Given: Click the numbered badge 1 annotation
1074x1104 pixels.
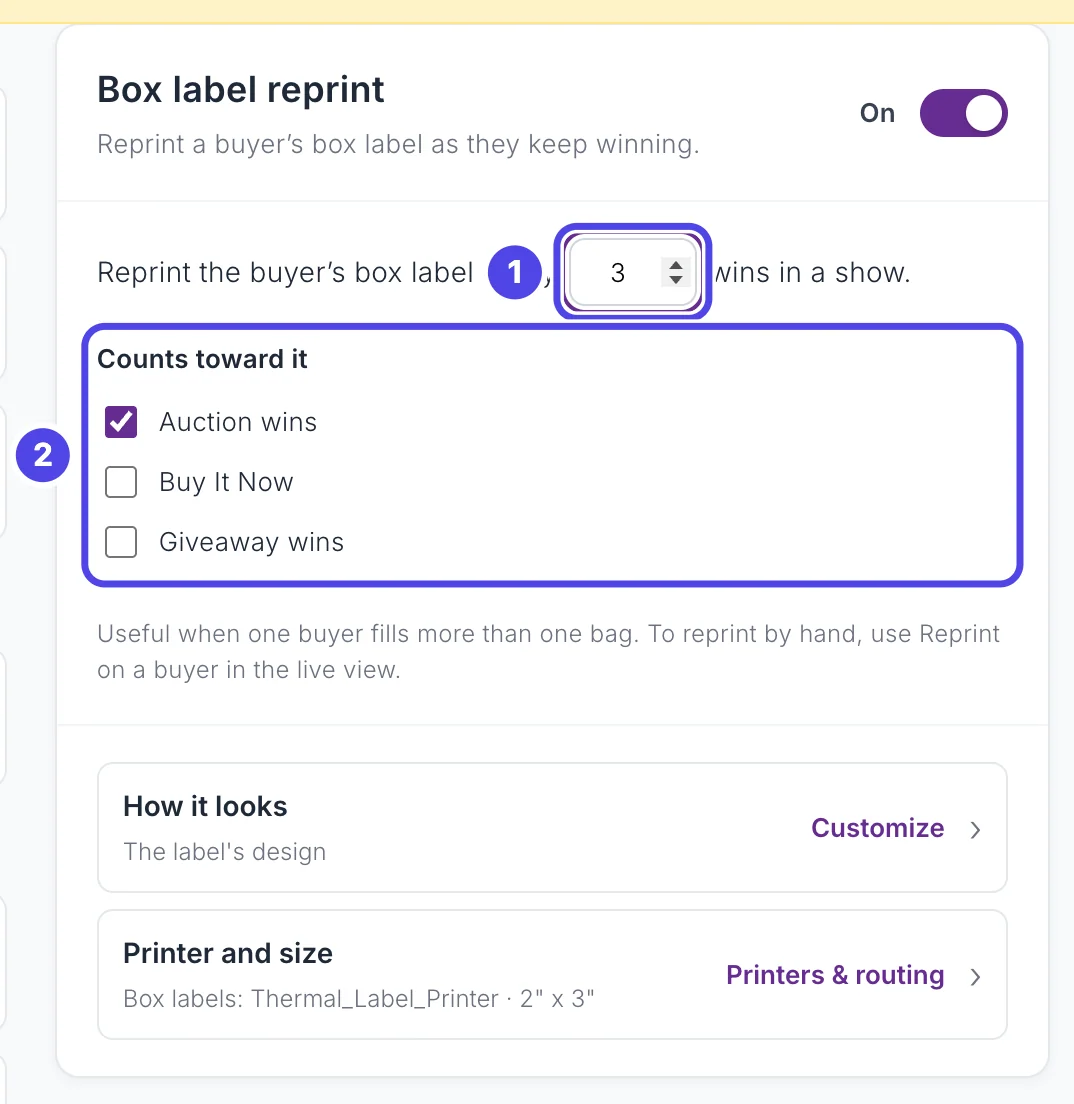Looking at the screenshot, I should 515,272.
